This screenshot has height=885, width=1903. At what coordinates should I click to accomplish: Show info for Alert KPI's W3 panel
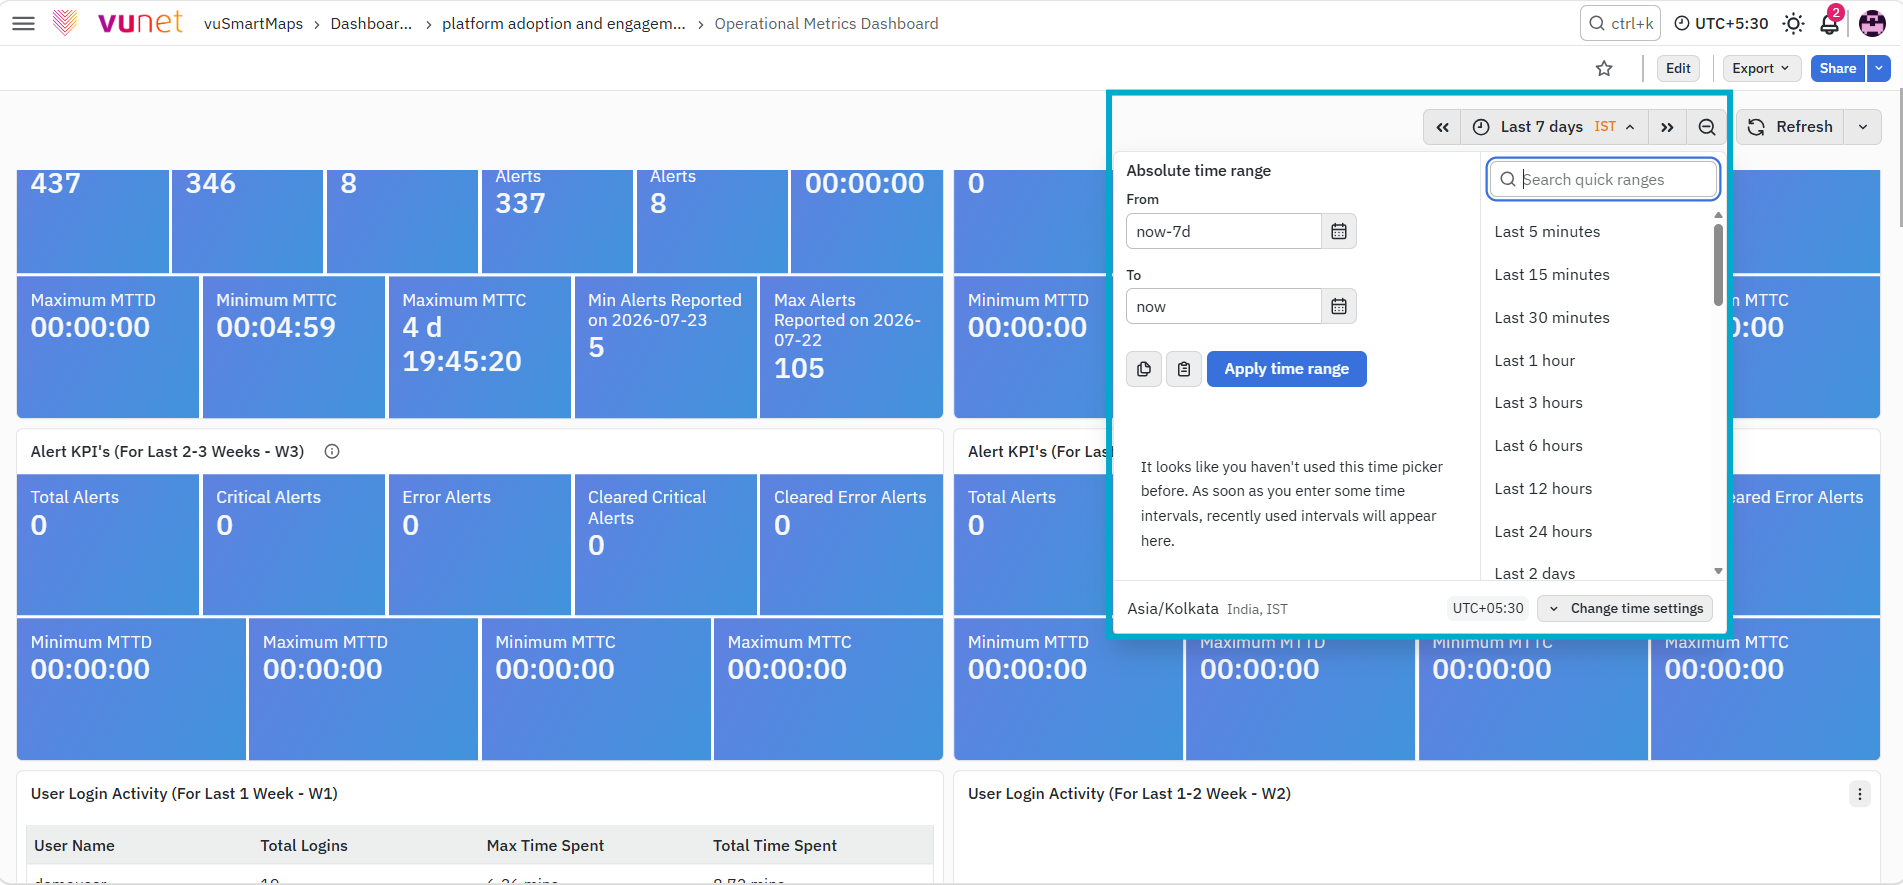[x=332, y=452]
